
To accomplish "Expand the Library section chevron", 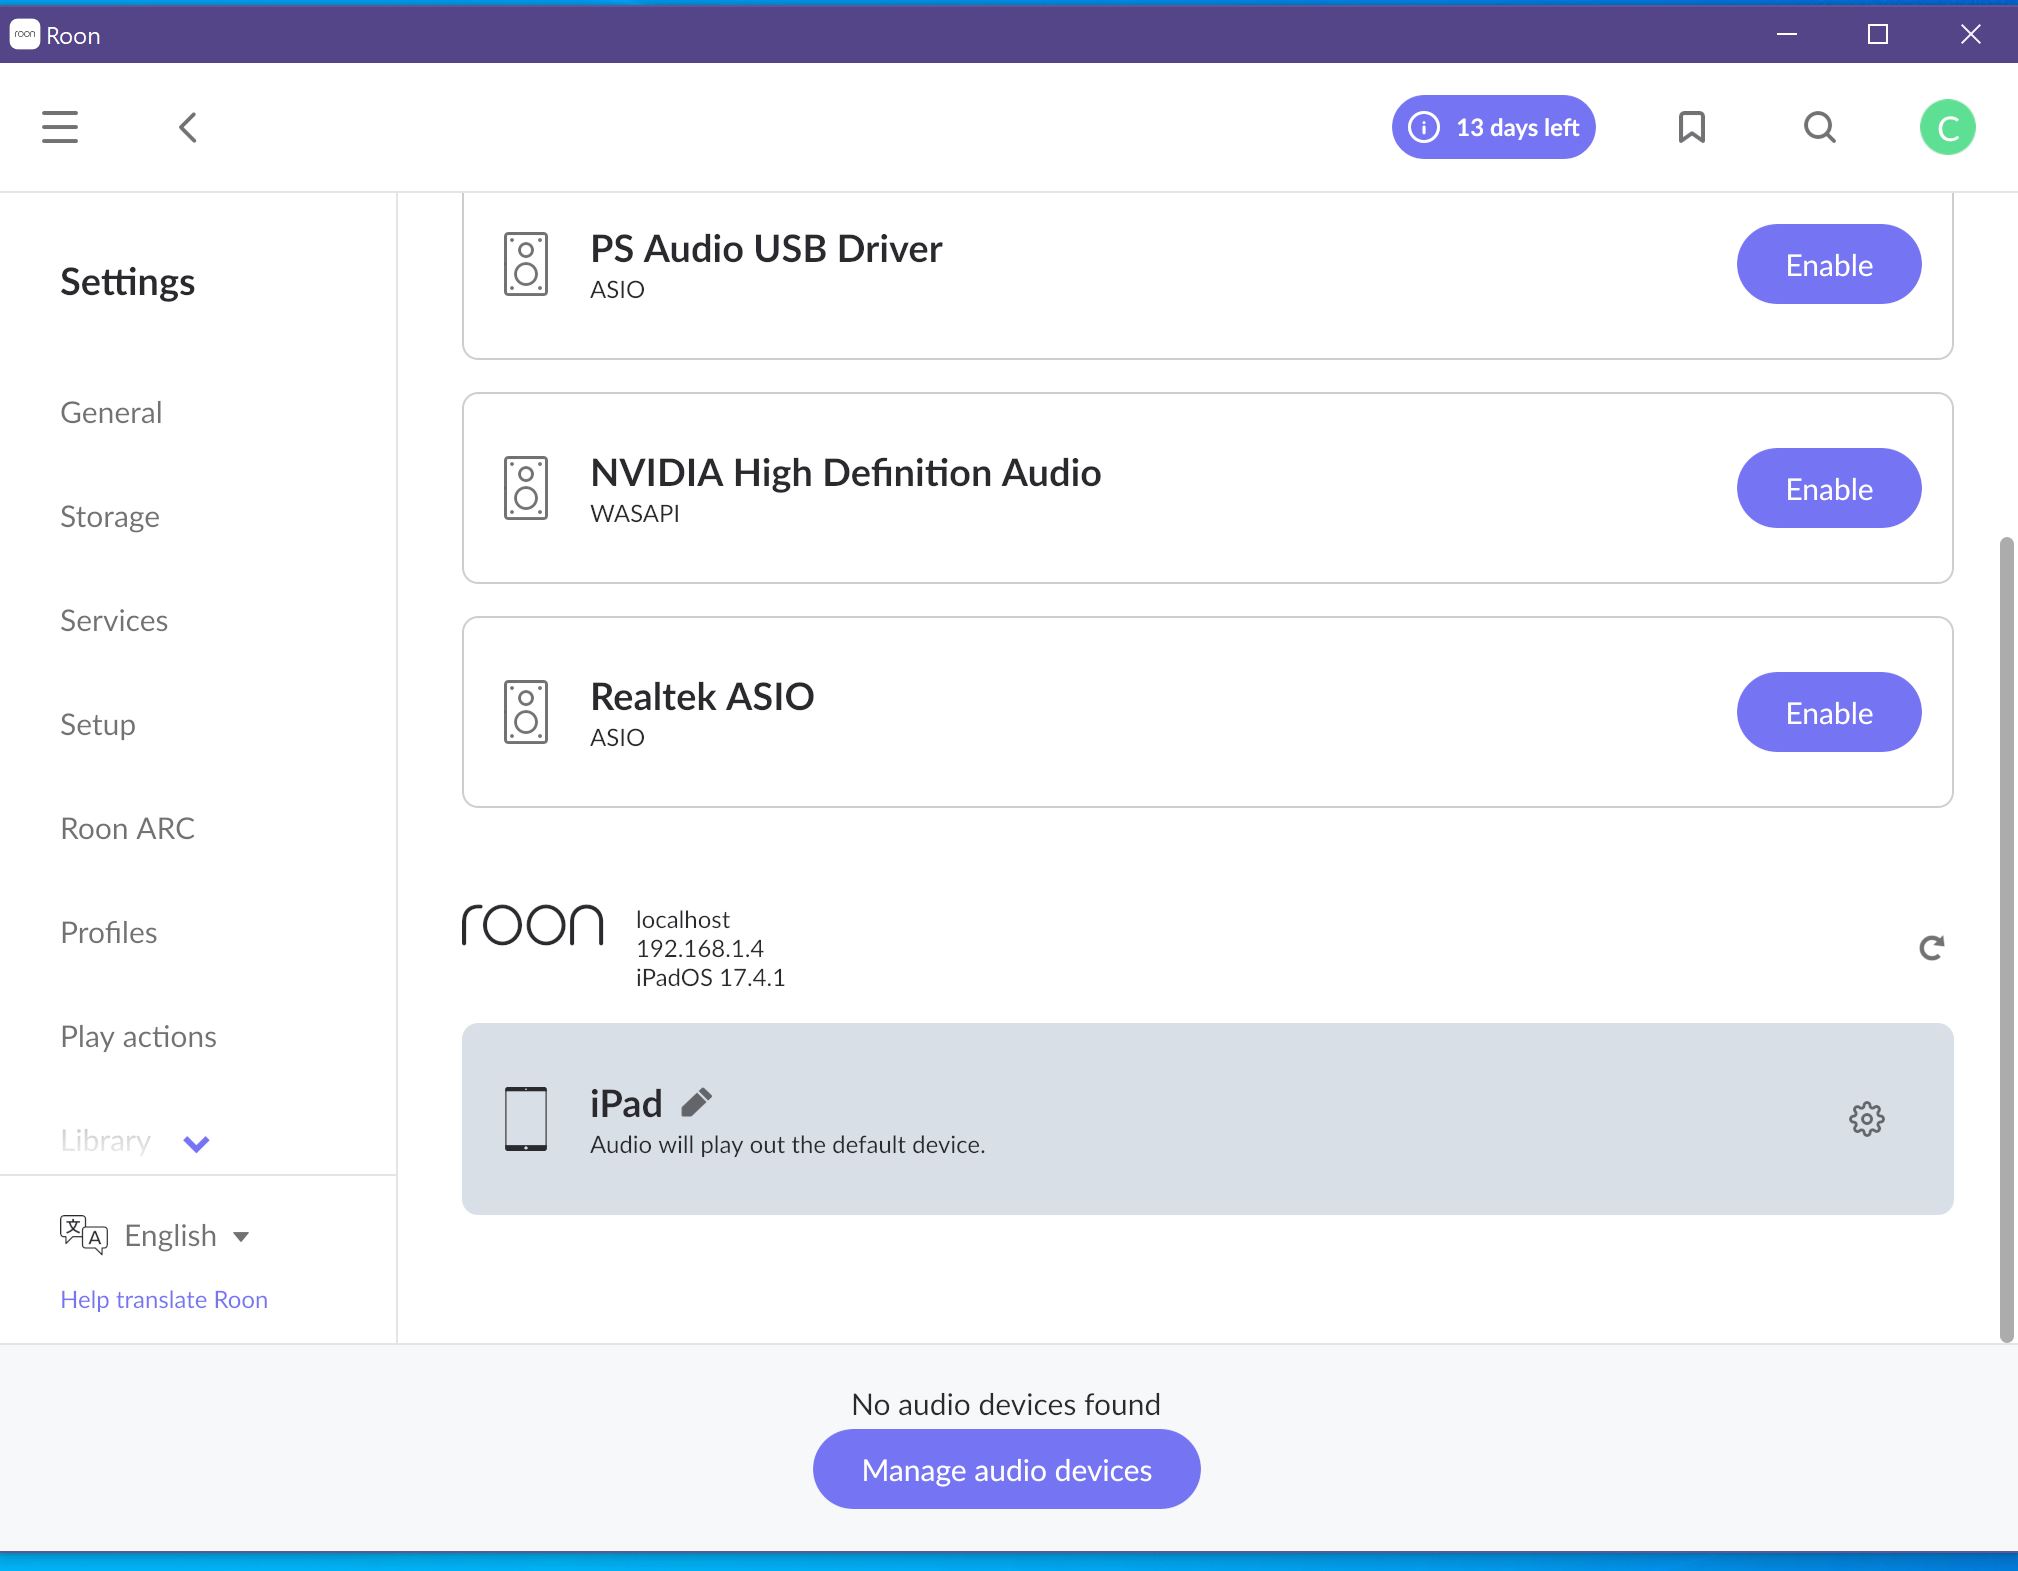I will pos(196,1143).
